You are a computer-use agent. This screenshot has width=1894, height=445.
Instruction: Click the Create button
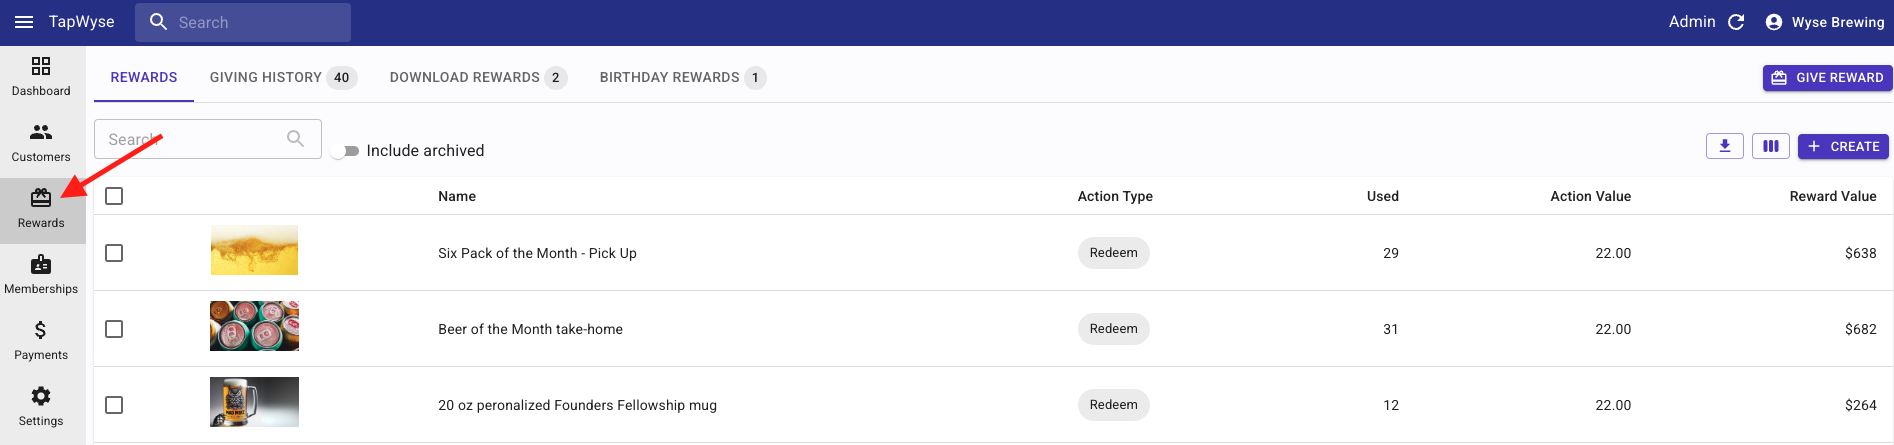(1843, 146)
